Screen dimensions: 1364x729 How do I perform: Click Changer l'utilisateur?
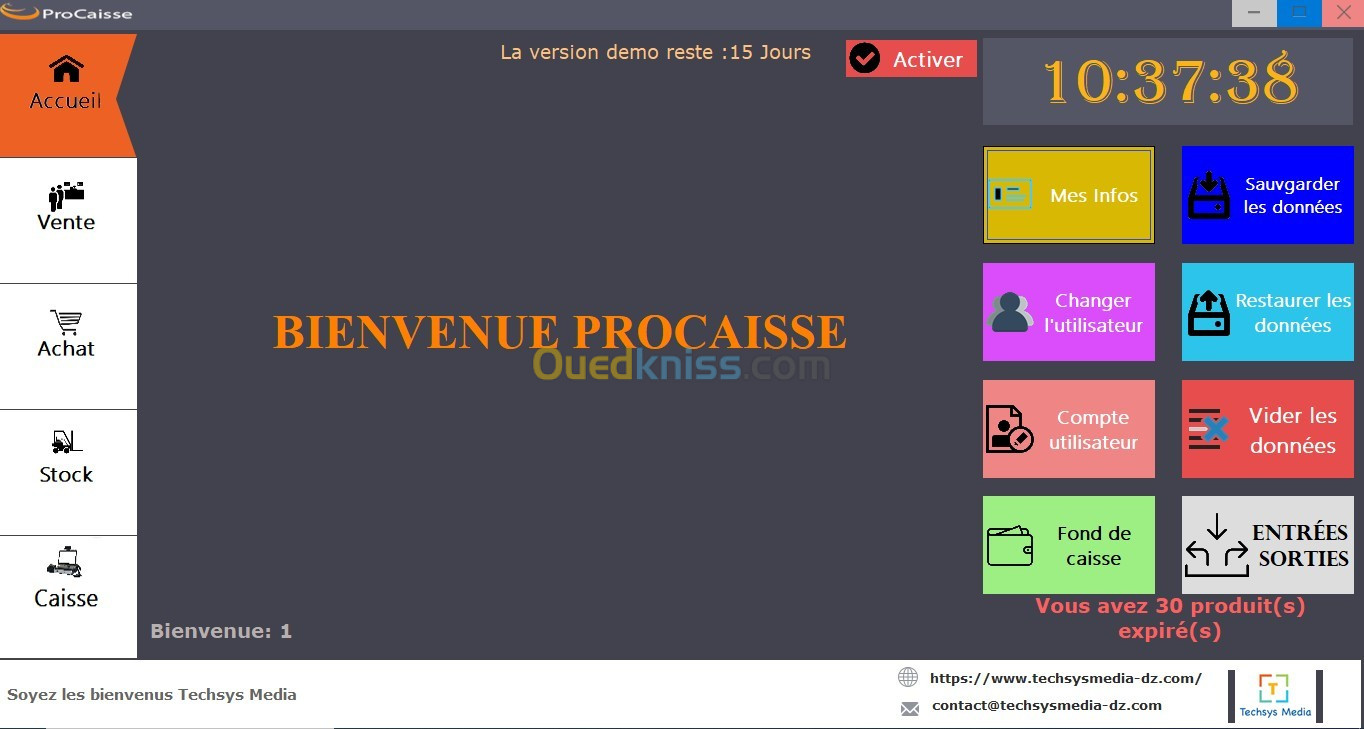pyautogui.click(x=1069, y=312)
